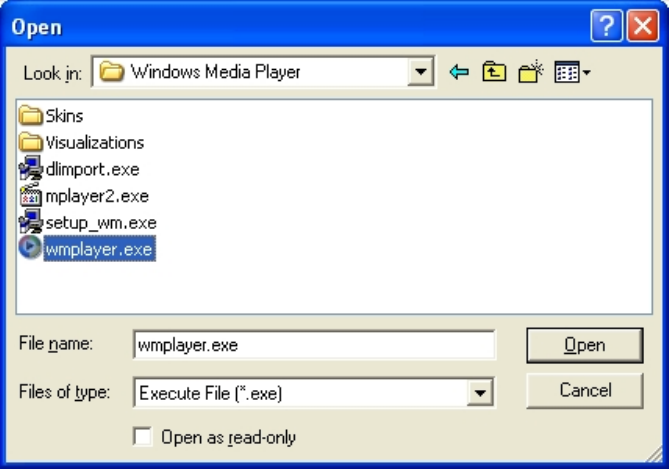669x469 pixels.
Task: Select the Skins folder icon
Action: (31, 115)
